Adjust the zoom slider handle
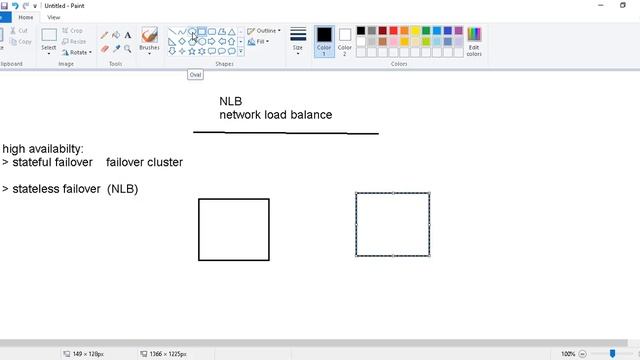 pyautogui.click(x=612, y=353)
